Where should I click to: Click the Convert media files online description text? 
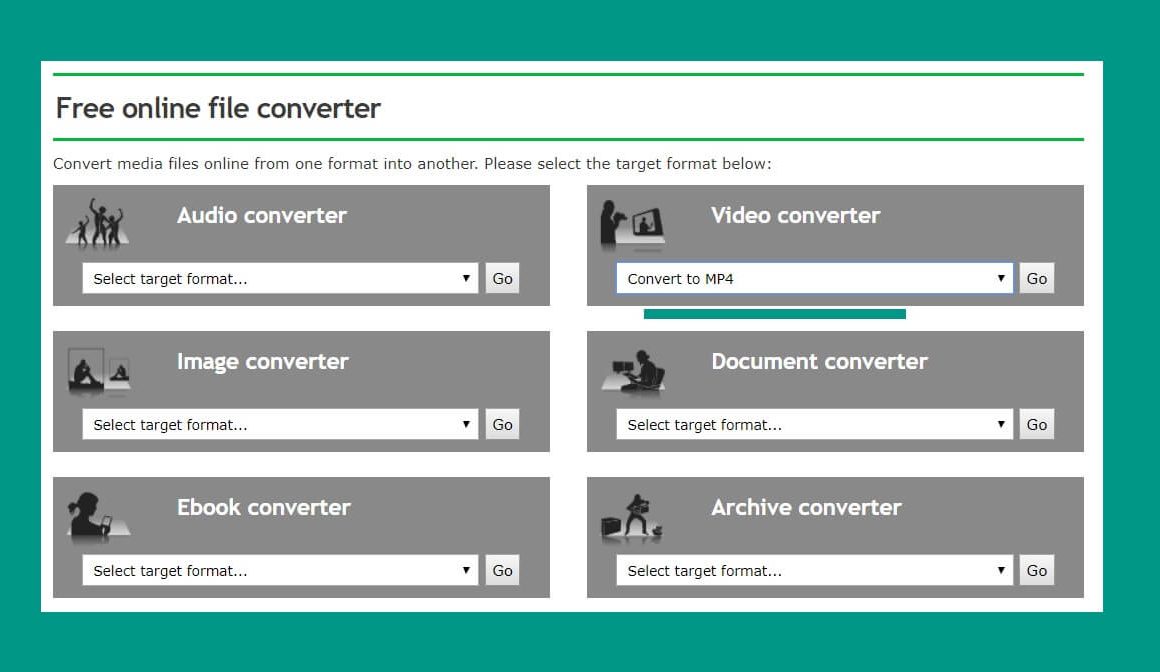coord(412,164)
